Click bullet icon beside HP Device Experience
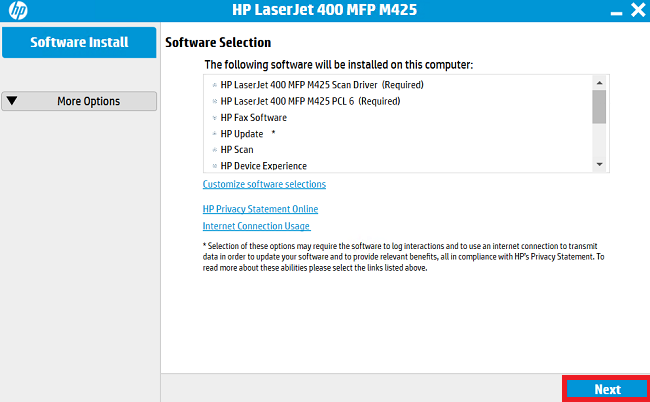 coord(215,166)
